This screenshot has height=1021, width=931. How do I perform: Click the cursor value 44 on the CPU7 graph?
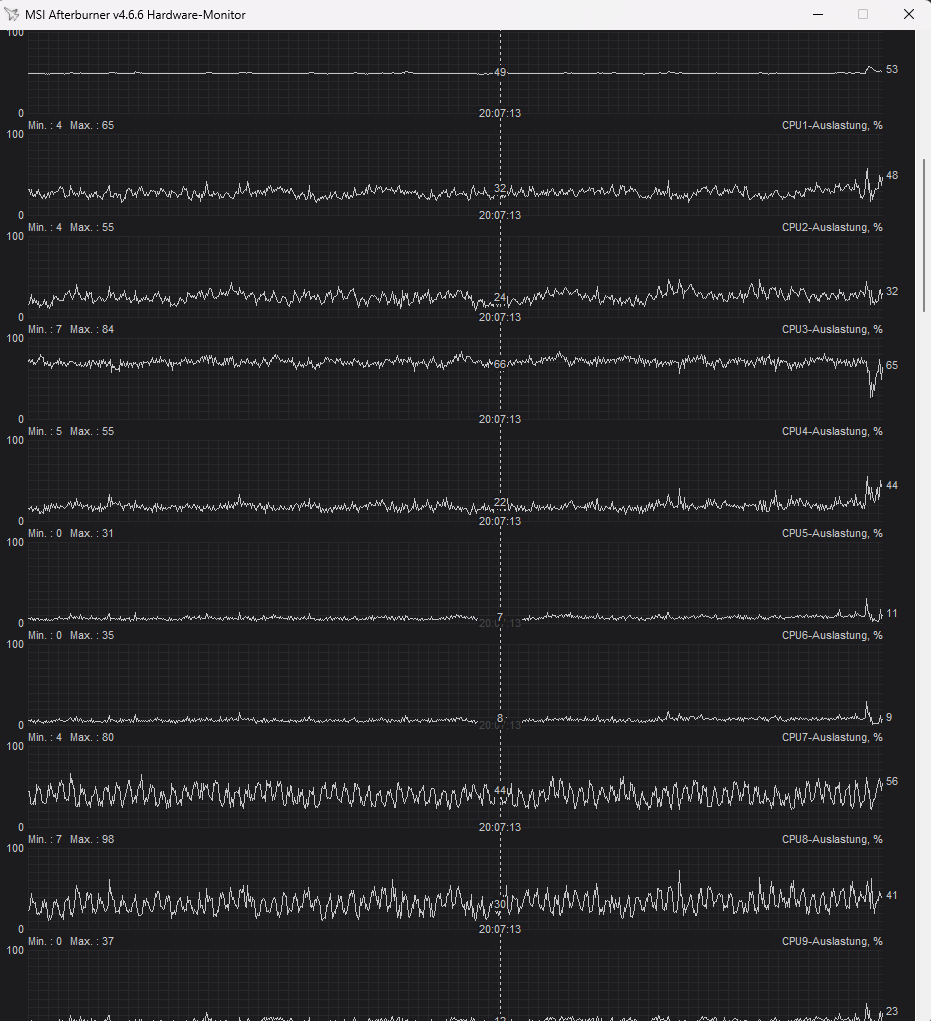click(500, 790)
